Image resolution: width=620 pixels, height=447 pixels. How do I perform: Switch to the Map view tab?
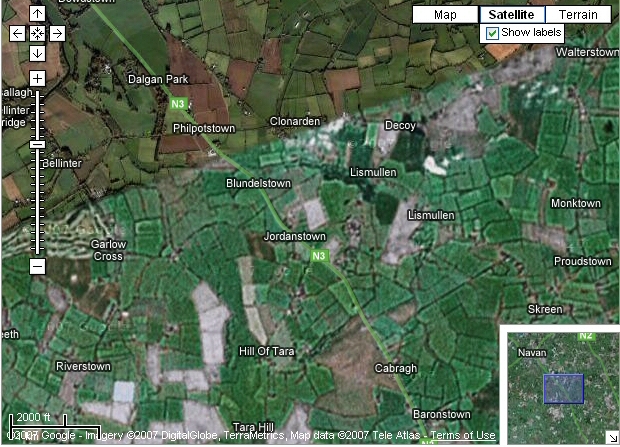pyautogui.click(x=445, y=14)
